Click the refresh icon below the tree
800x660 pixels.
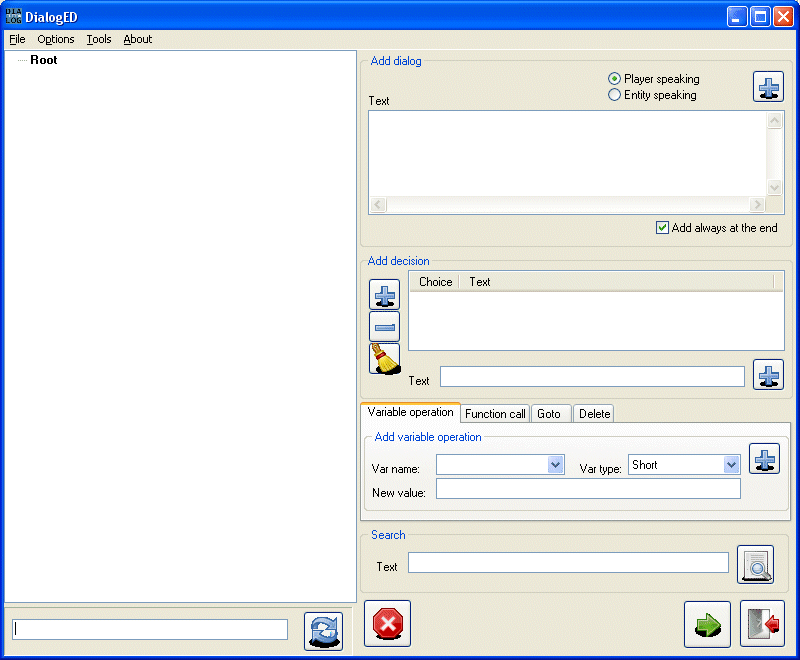point(323,631)
